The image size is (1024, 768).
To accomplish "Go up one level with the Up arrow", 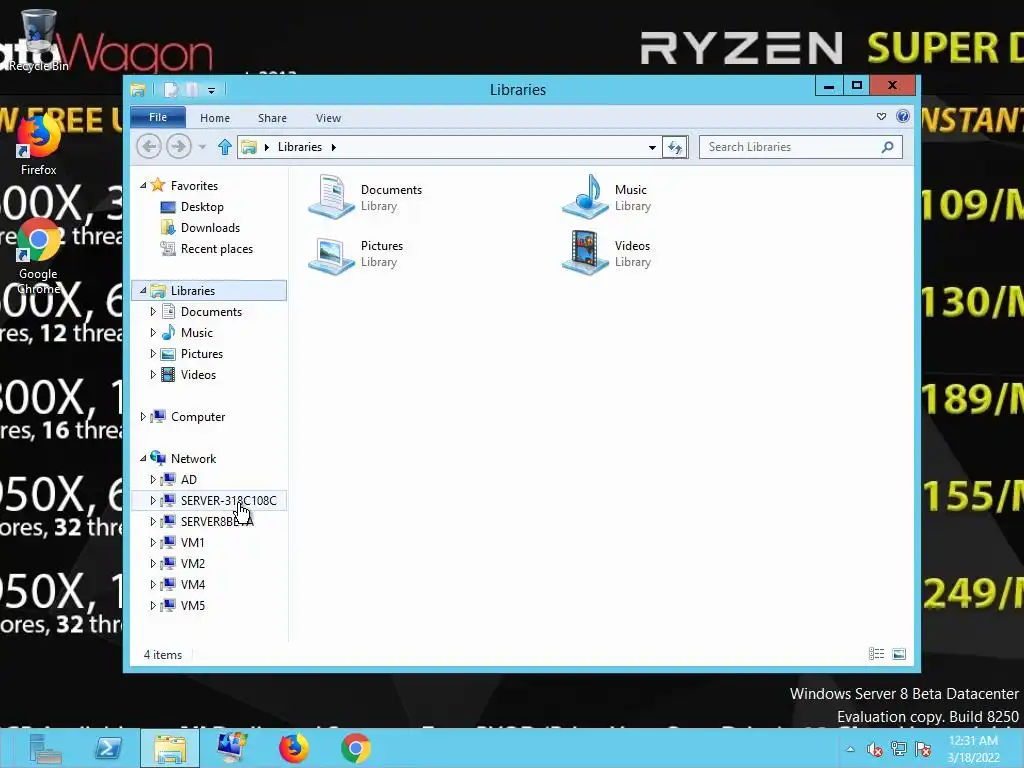I will 225,147.
